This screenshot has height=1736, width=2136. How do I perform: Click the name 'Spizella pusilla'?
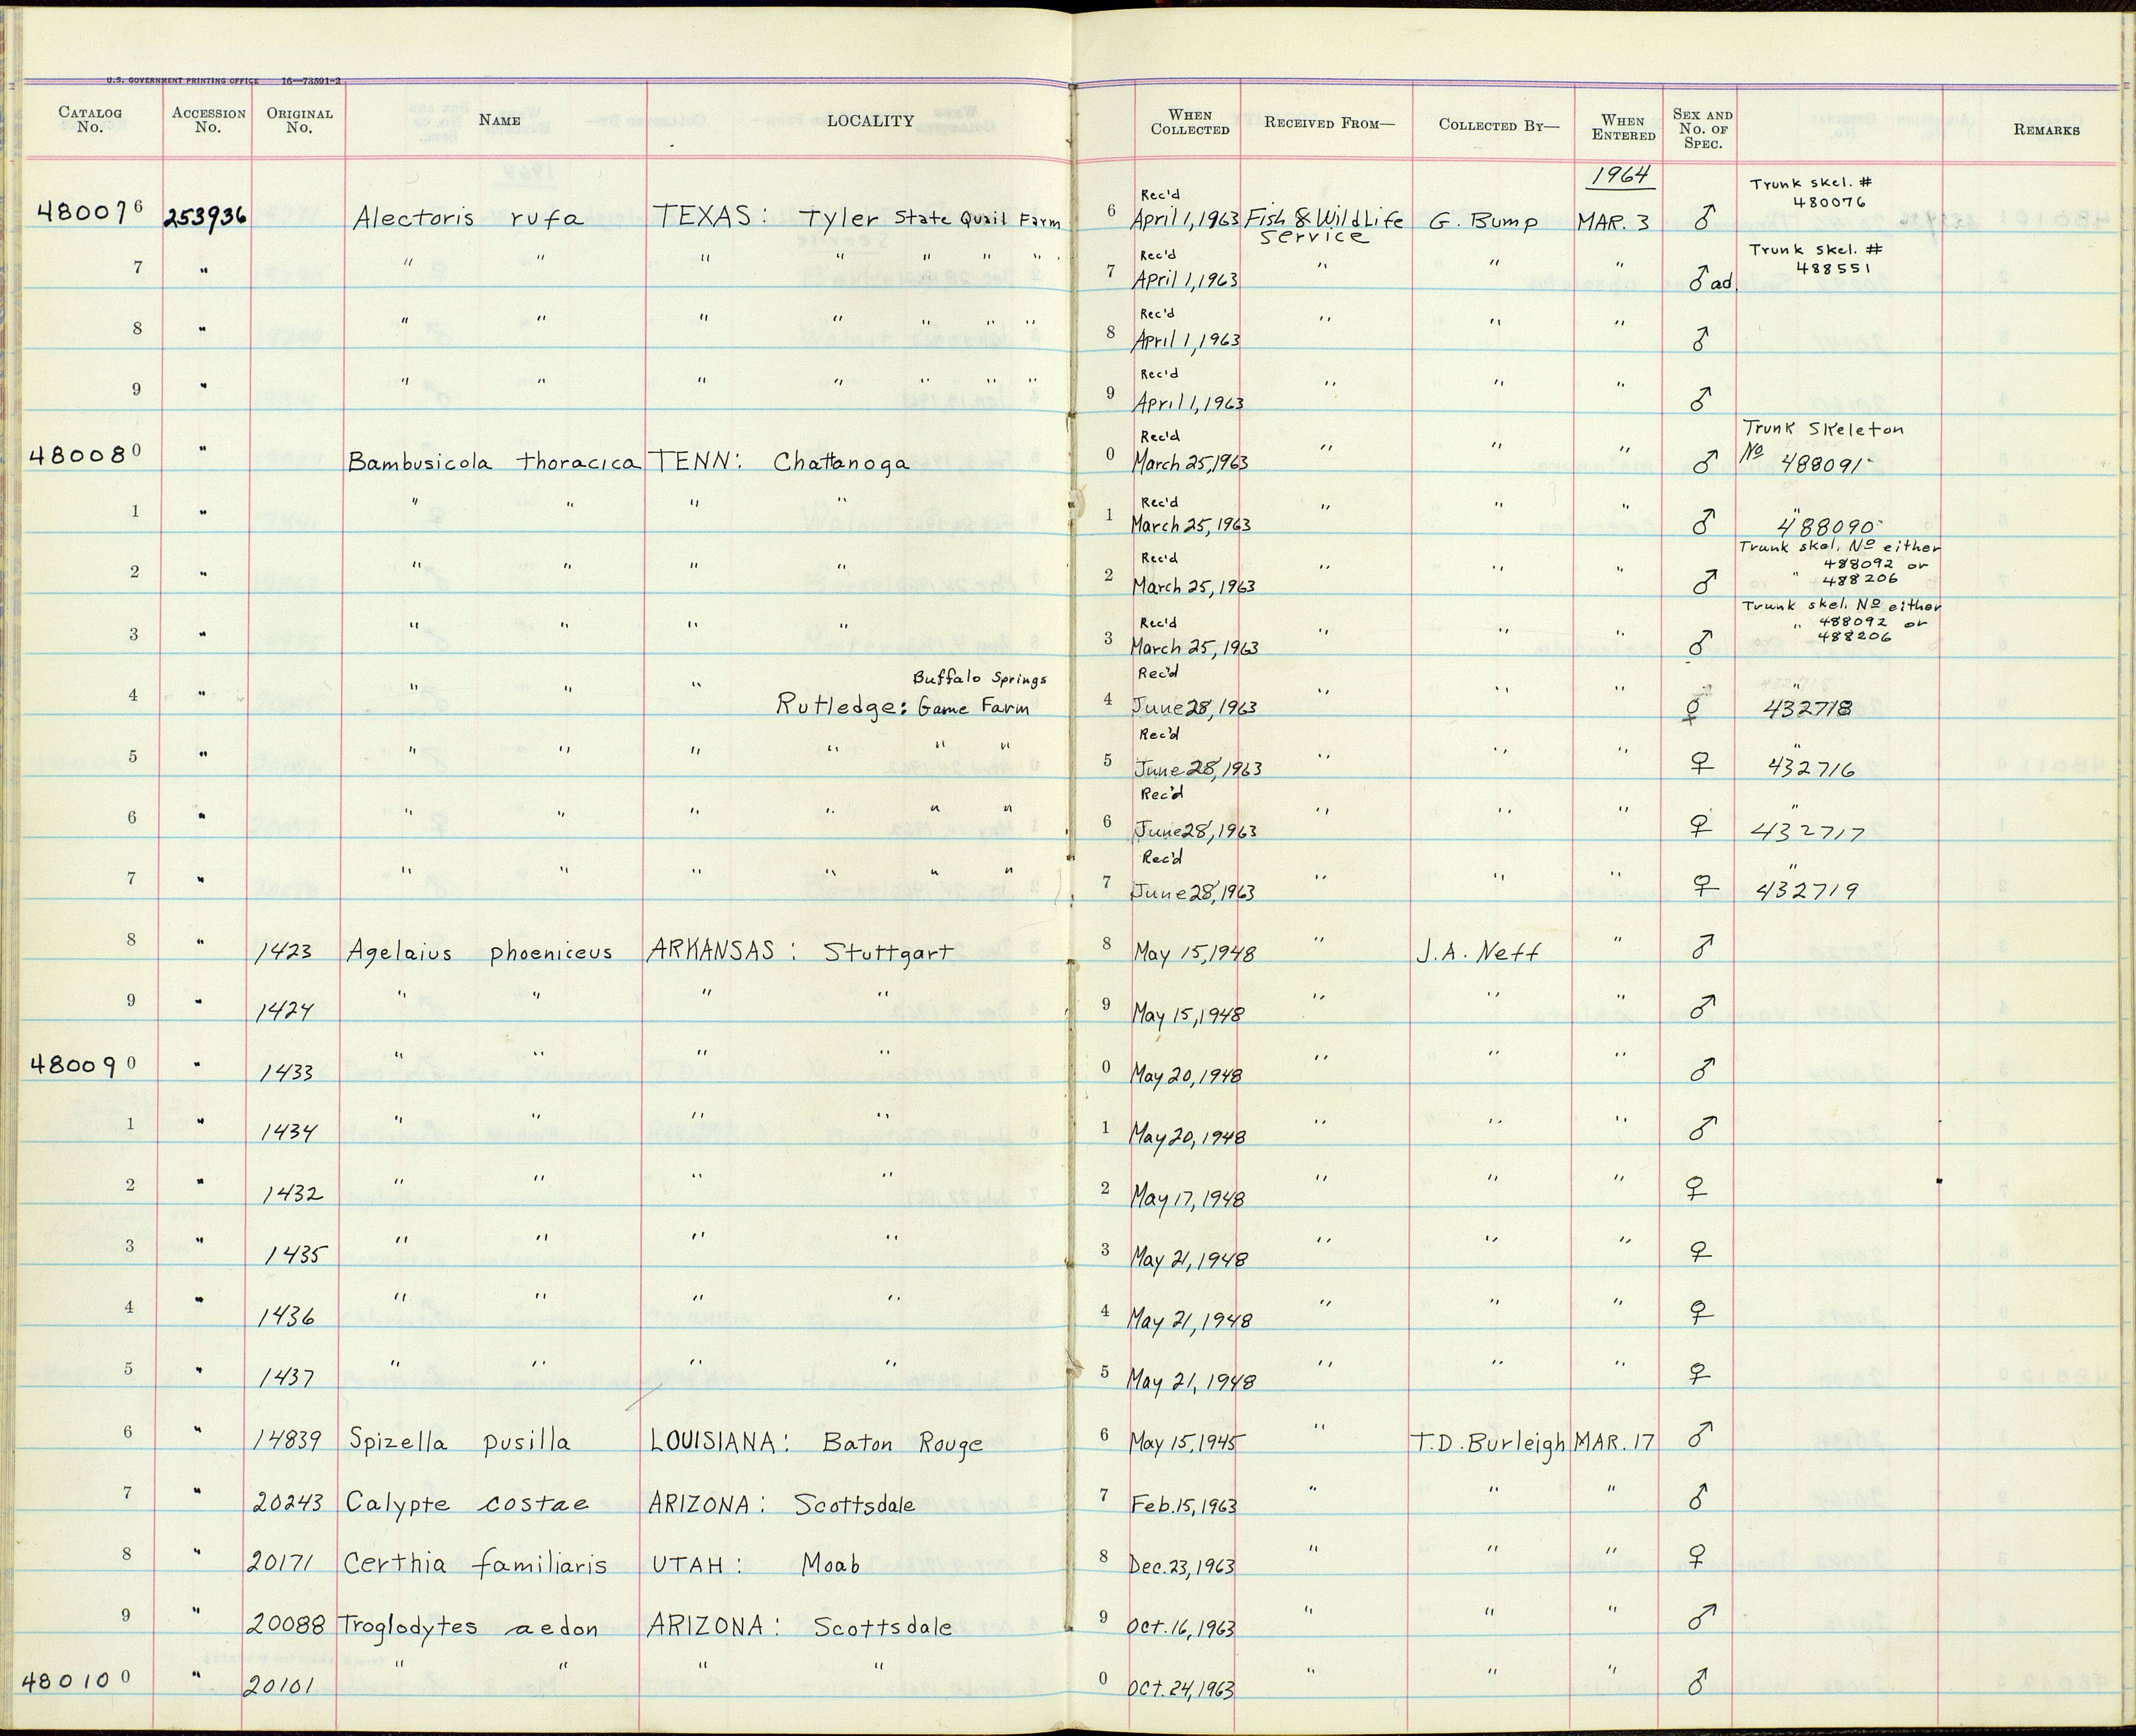[x=460, y=1442]
